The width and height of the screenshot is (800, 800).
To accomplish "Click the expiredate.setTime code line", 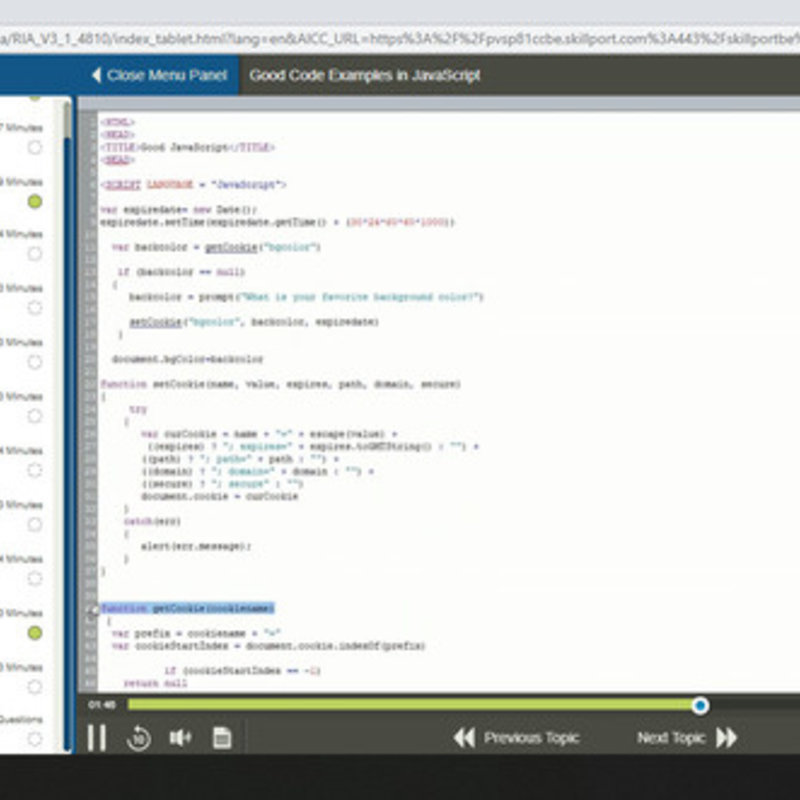I will tap(277, 222).
